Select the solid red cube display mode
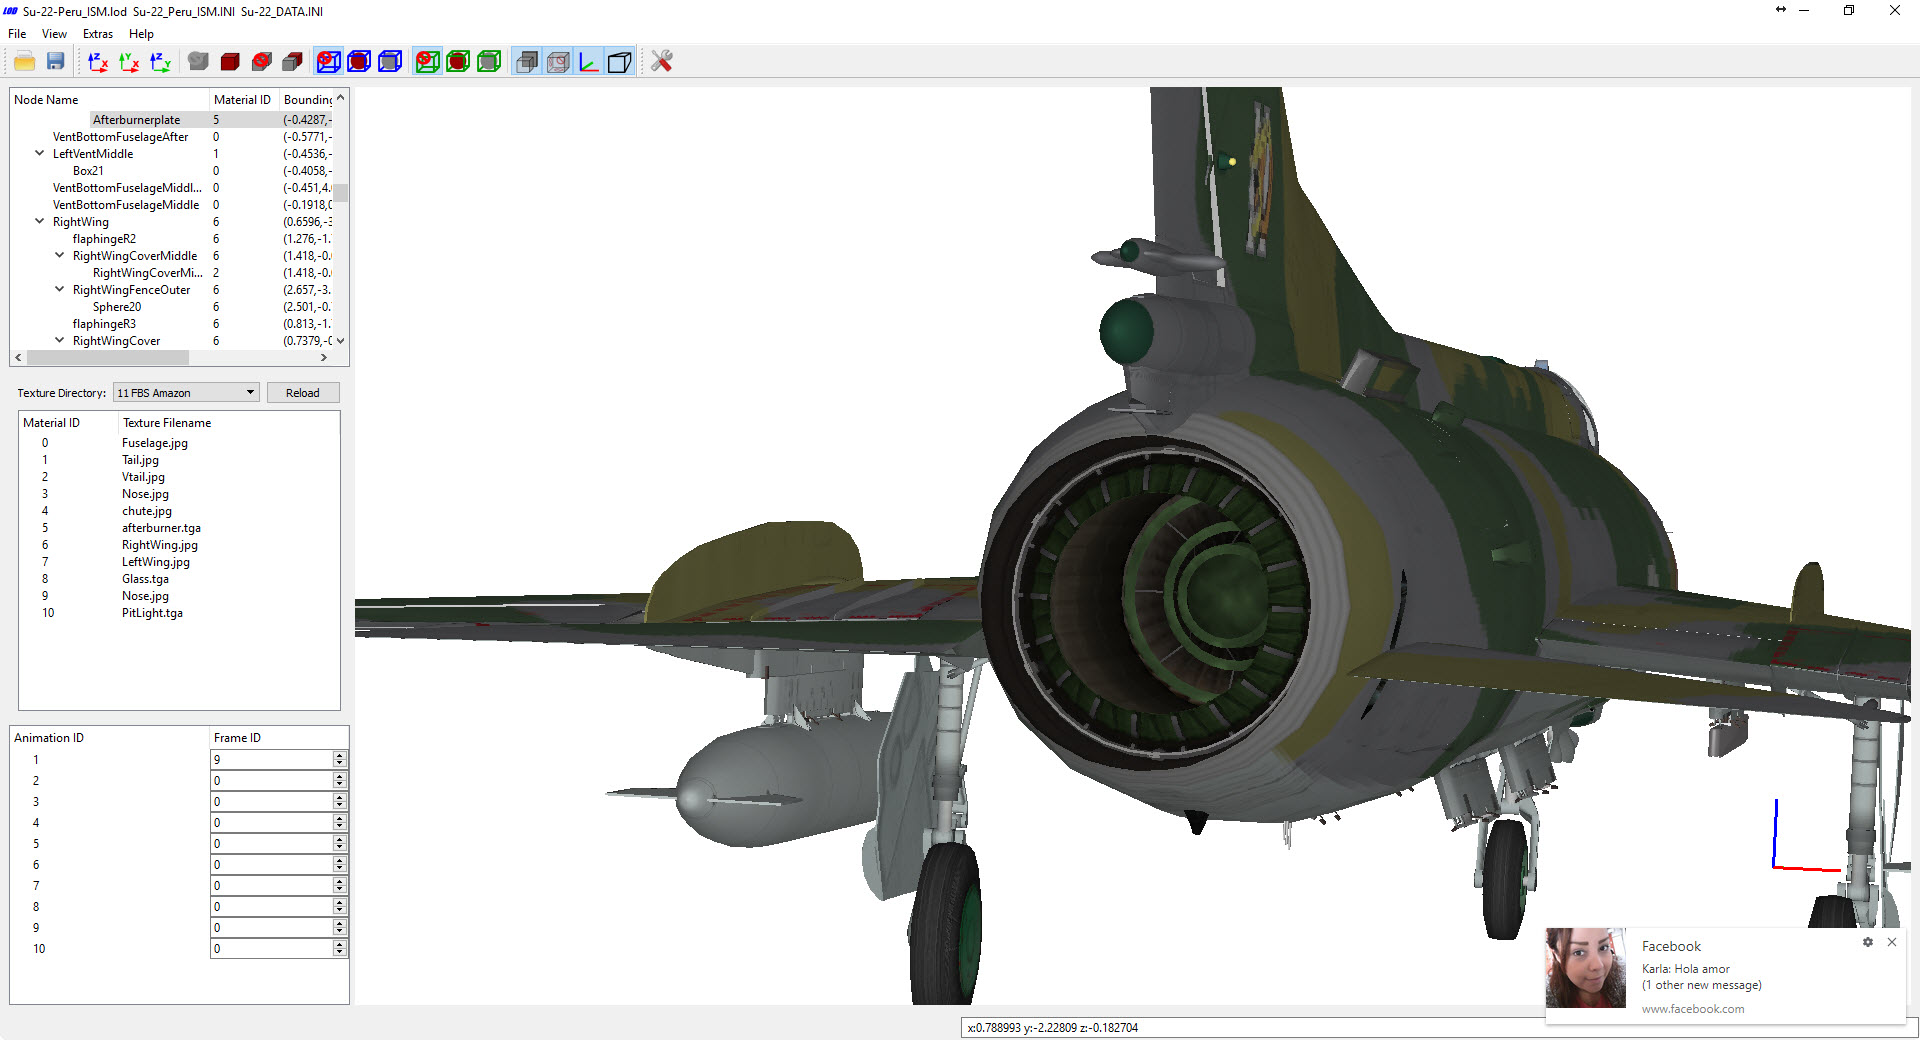This screenshot has width=1920, height=1040. [x=230, y=62]
